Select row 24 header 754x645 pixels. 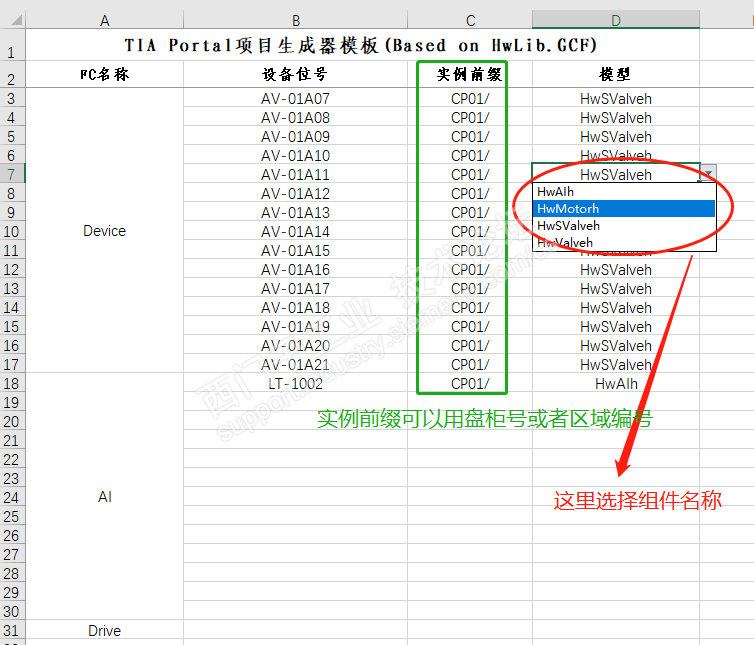click(13, 497)
